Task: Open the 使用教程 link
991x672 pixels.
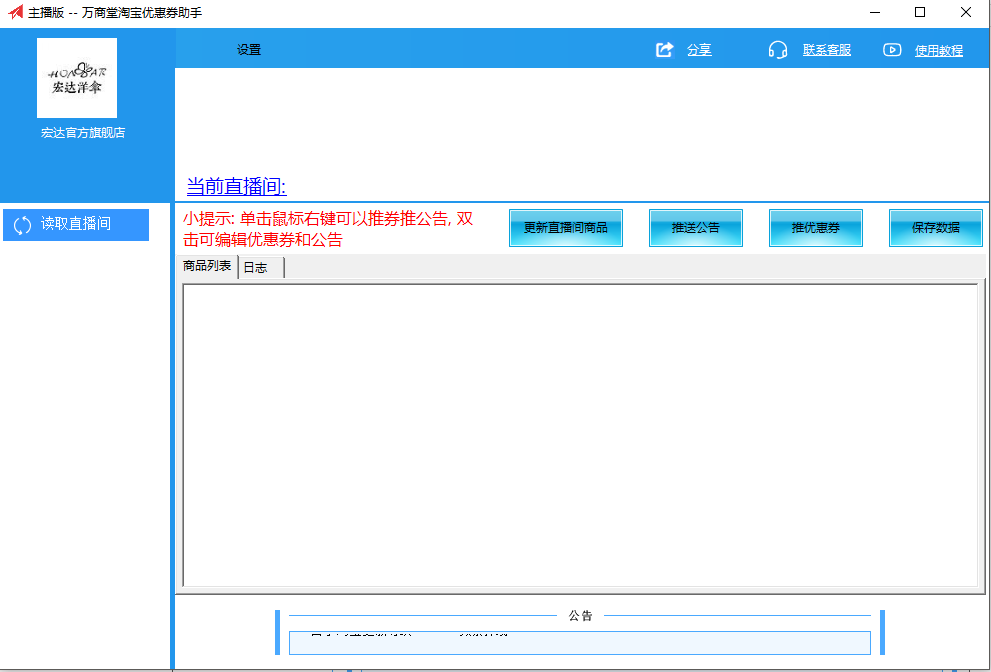Action: [x=938, y=51]
